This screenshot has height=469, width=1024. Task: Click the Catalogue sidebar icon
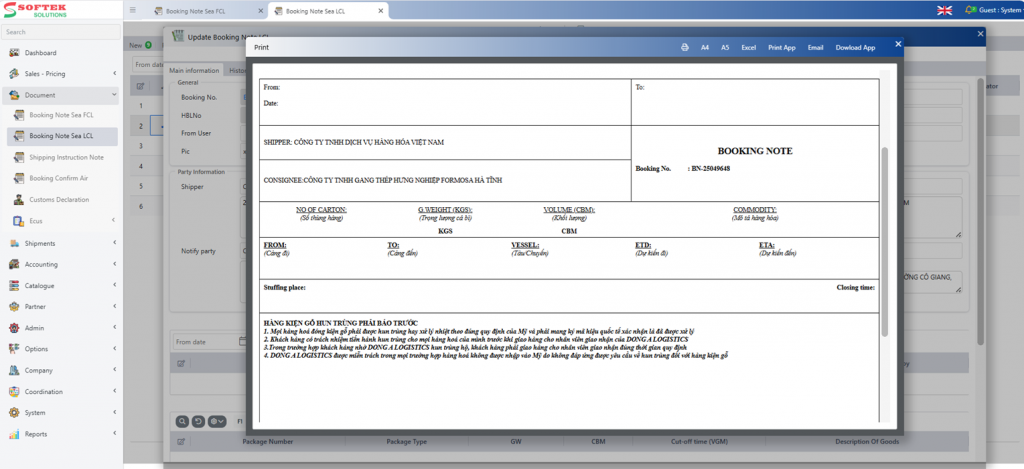coord(14,286)
